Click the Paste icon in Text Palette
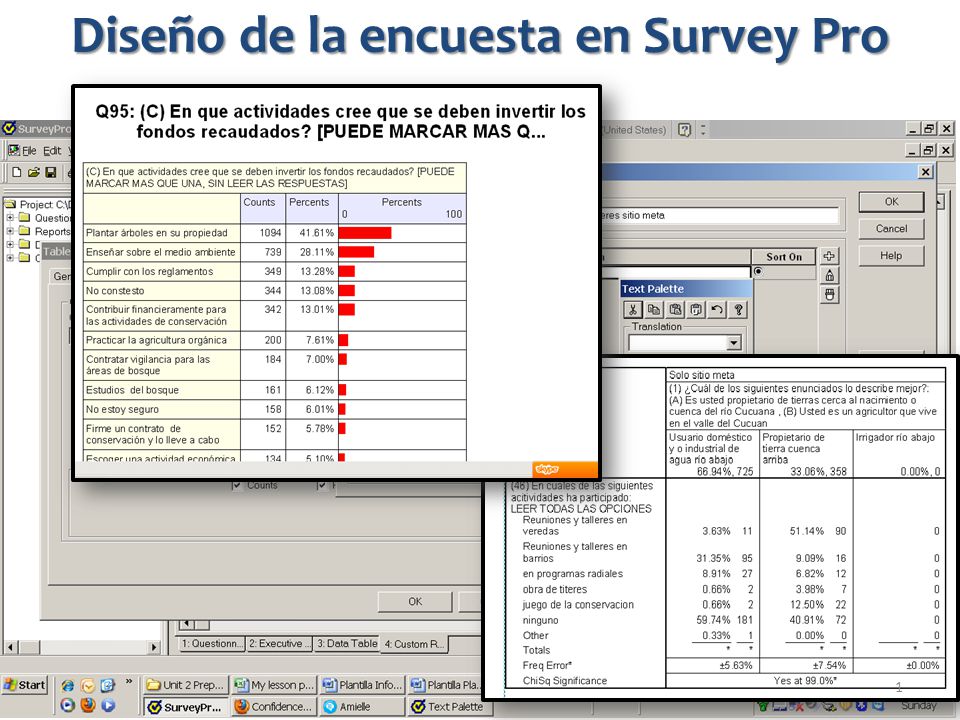 pos(675,310)
